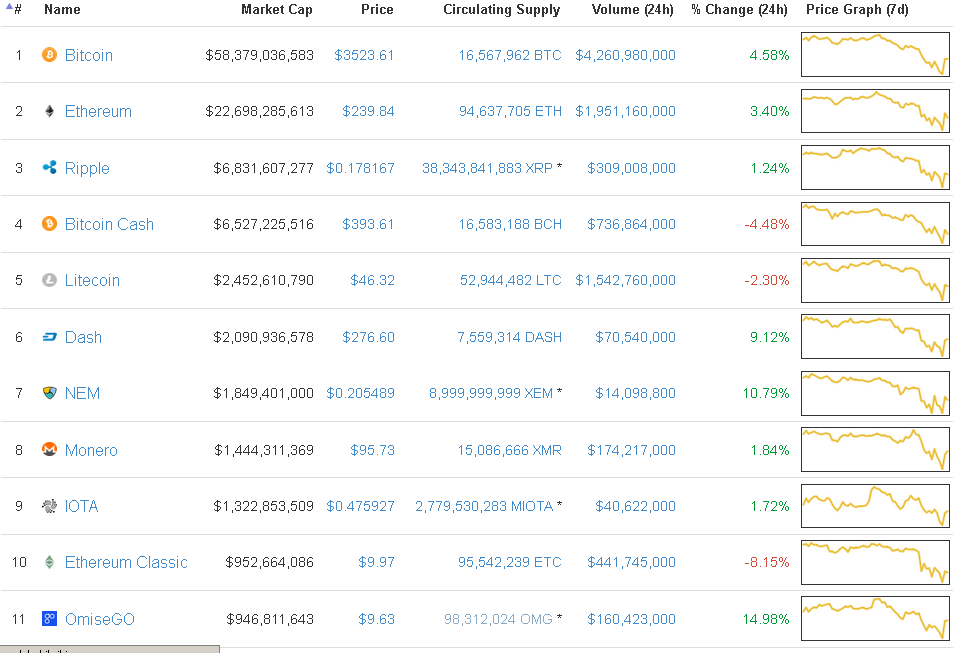Click NEM price $0.205489
The image size is (953, 653).
(360, 393)
